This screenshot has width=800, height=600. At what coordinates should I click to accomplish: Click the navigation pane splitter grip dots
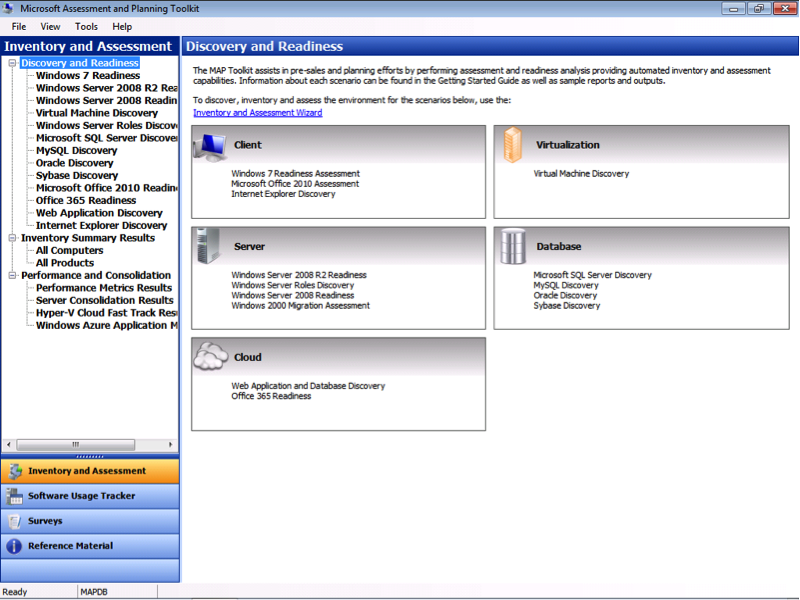(x=90, y=456)
